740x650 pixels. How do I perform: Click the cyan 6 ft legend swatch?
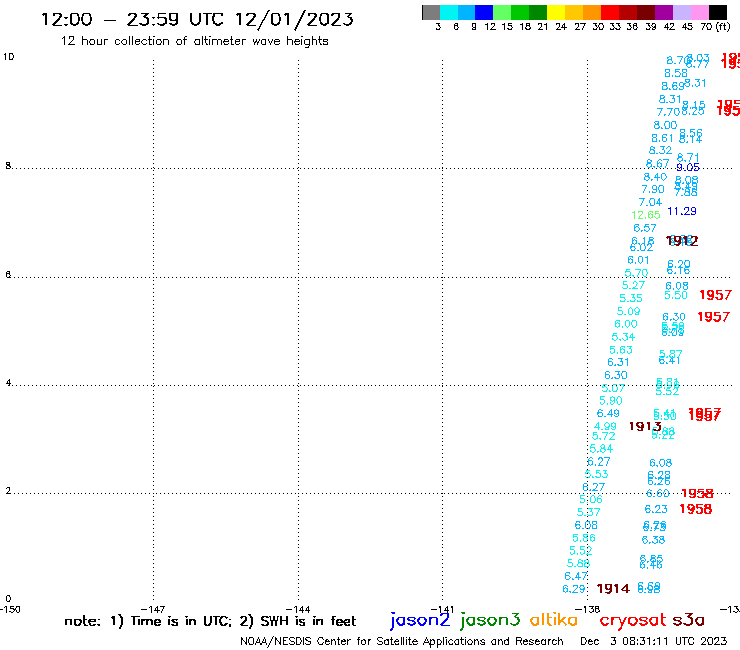point(449,12)
